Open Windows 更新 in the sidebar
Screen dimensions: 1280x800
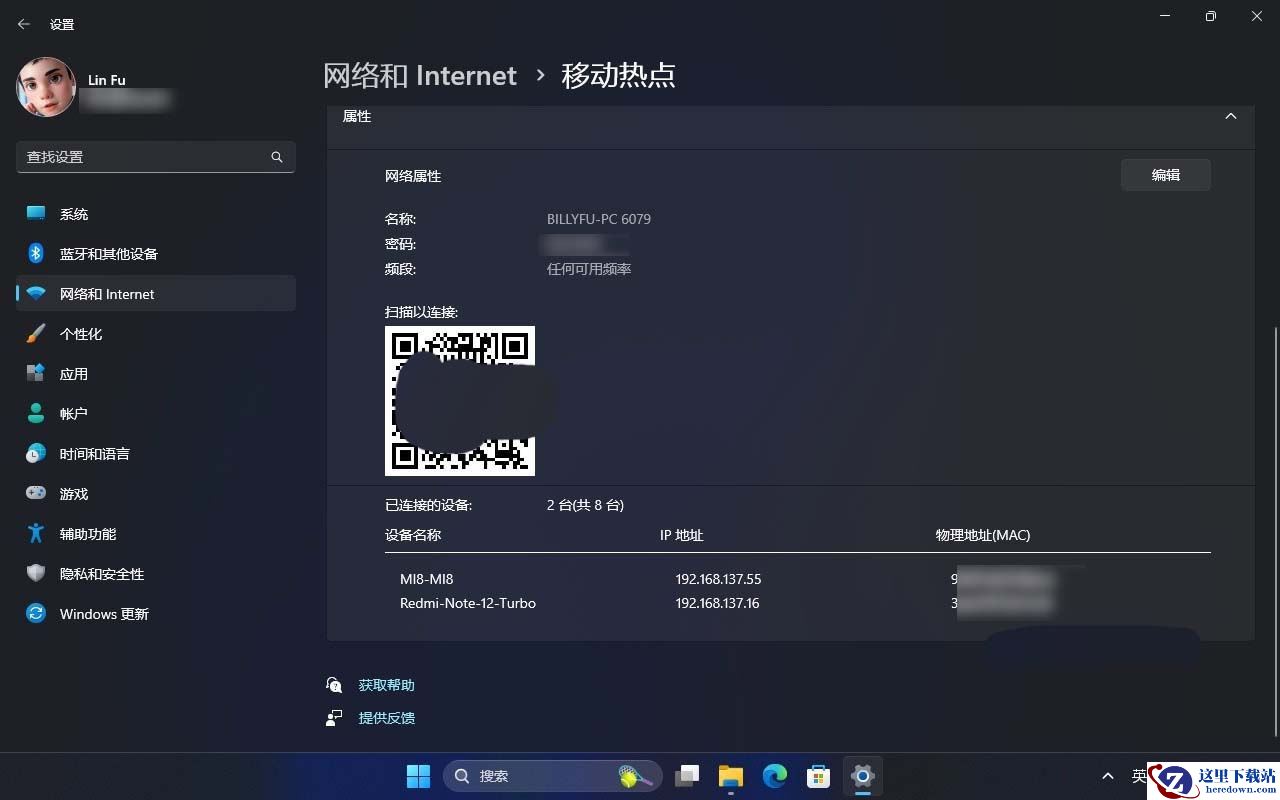[156, 614]
